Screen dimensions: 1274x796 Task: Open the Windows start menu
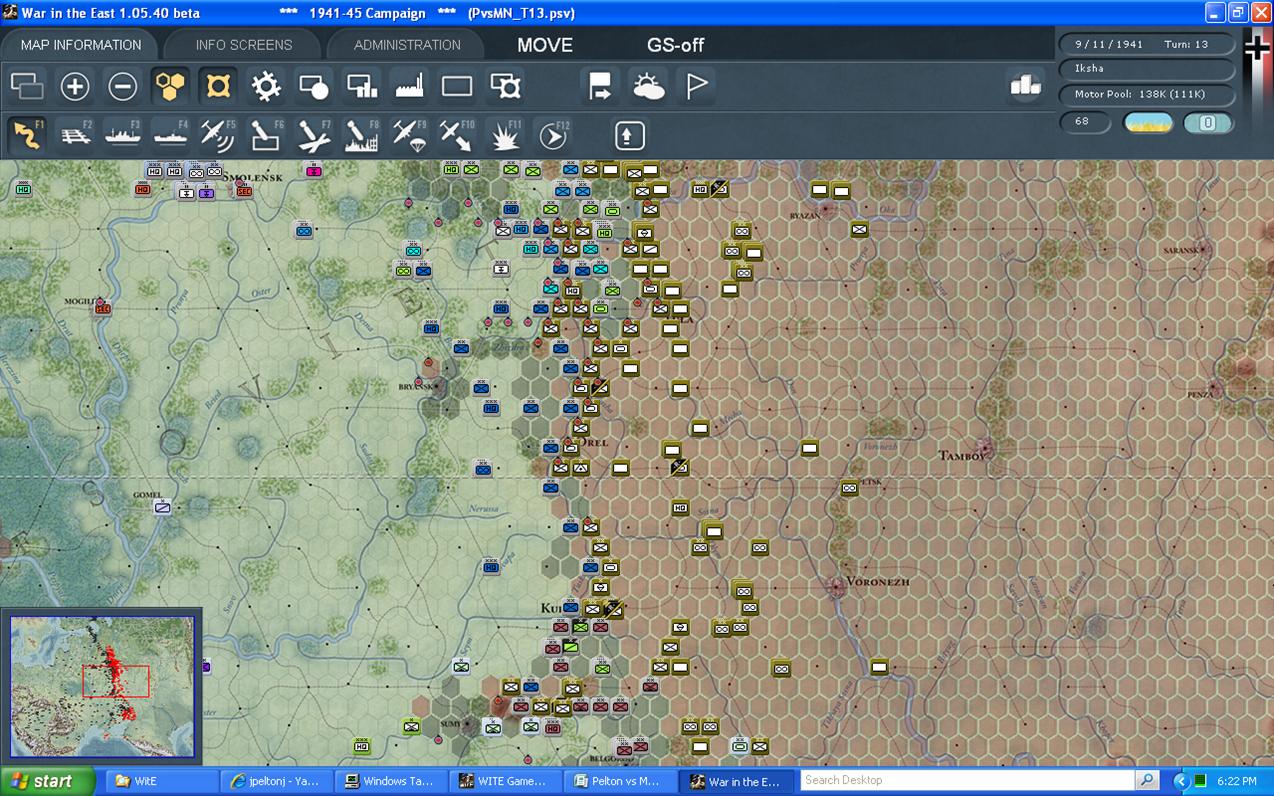pos(47,781)
